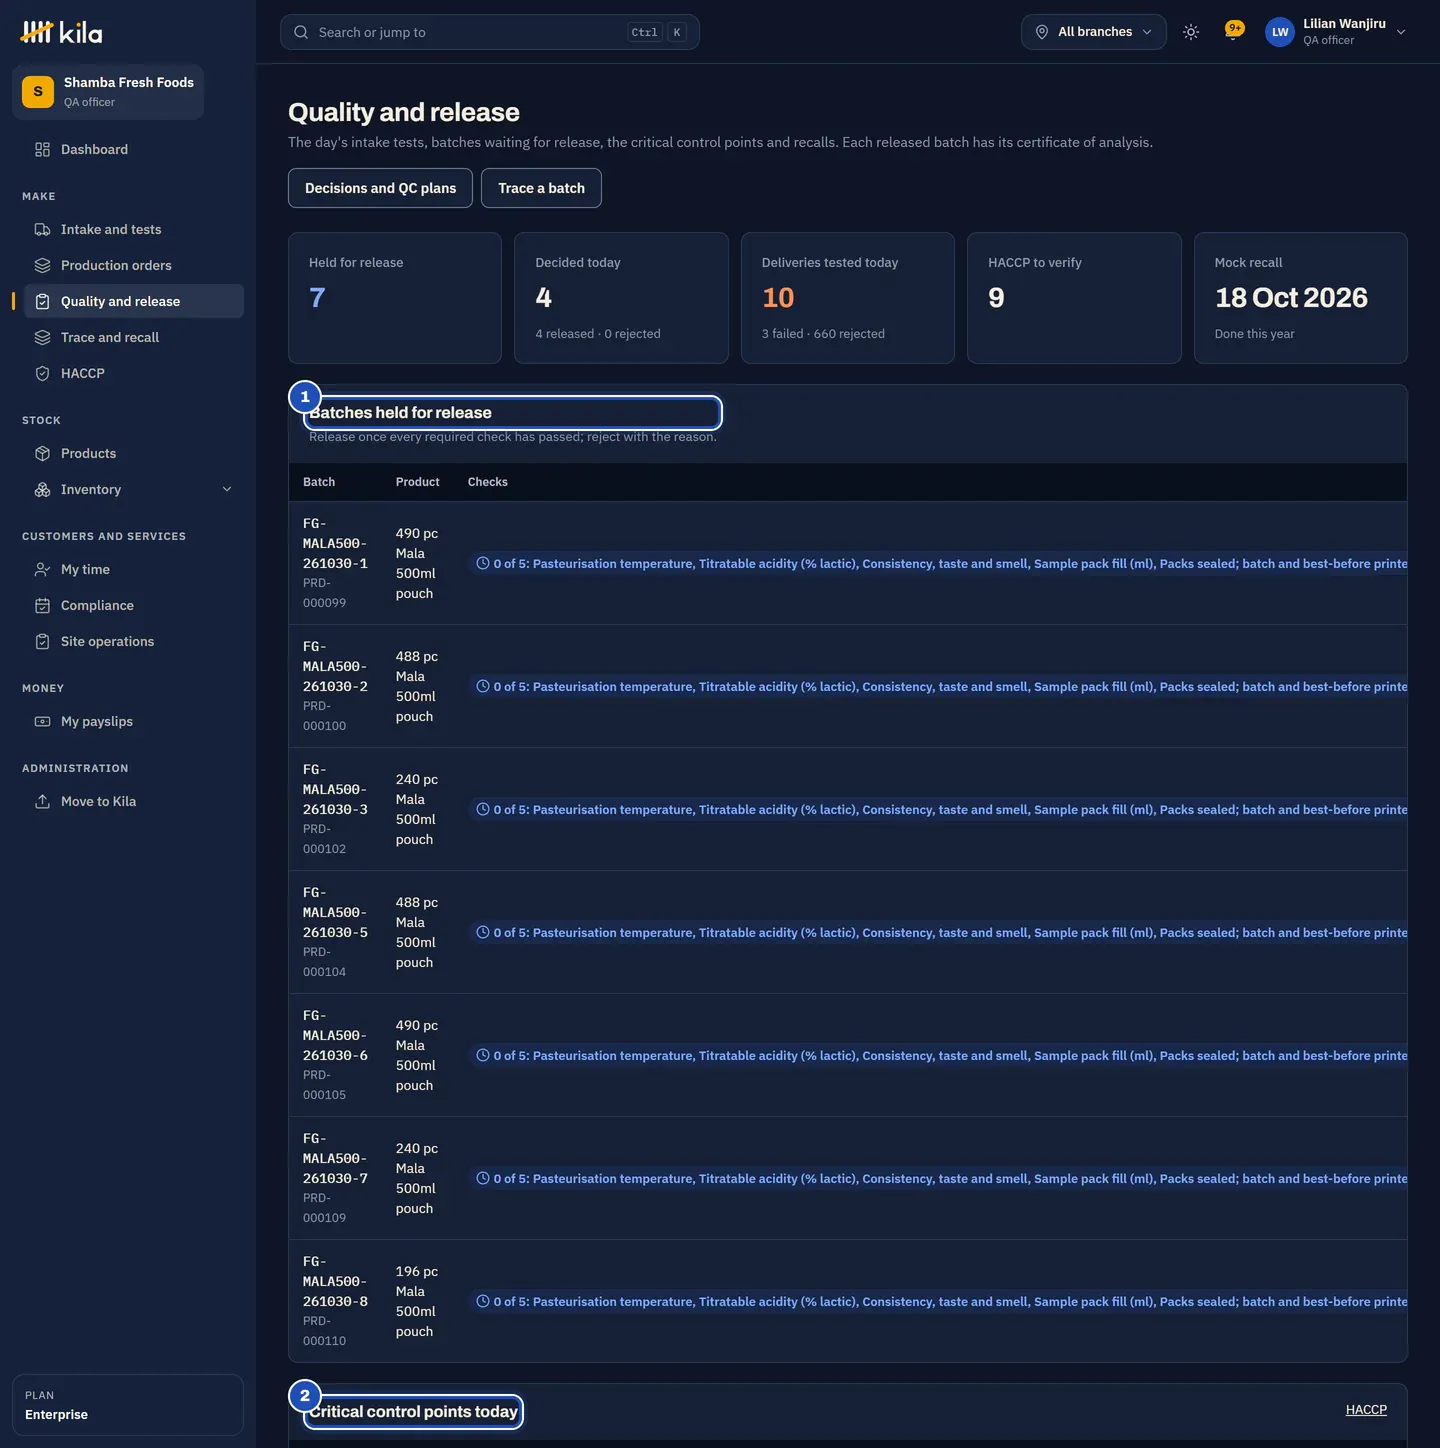Viewport: 1440px width, 1448px height.
Task: Click the Deliveries tested today card
Action: [x=848, y=298]
